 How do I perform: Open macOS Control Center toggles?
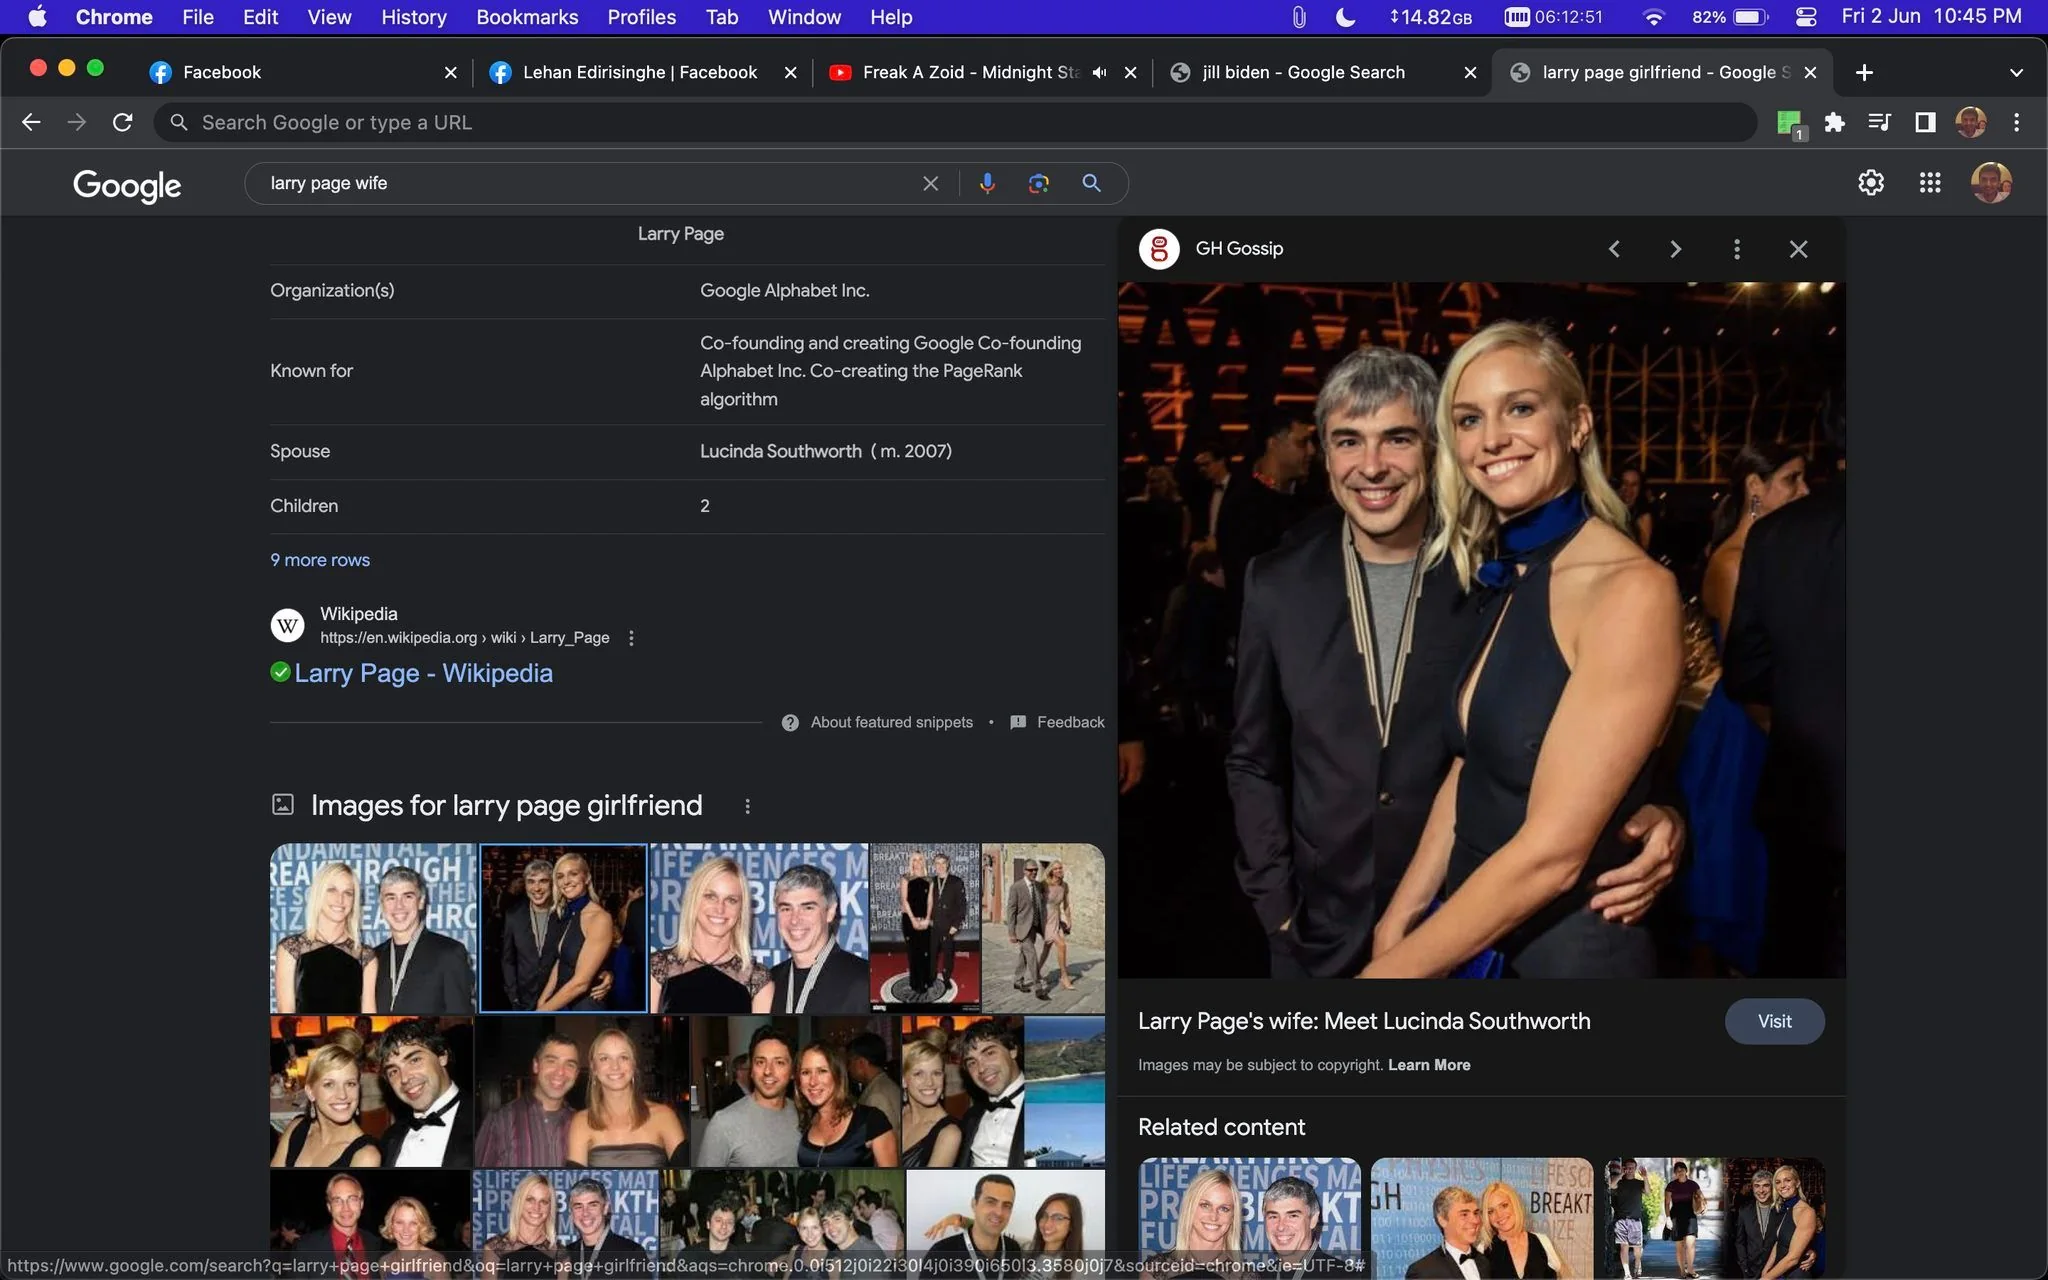pos(1806,17)
